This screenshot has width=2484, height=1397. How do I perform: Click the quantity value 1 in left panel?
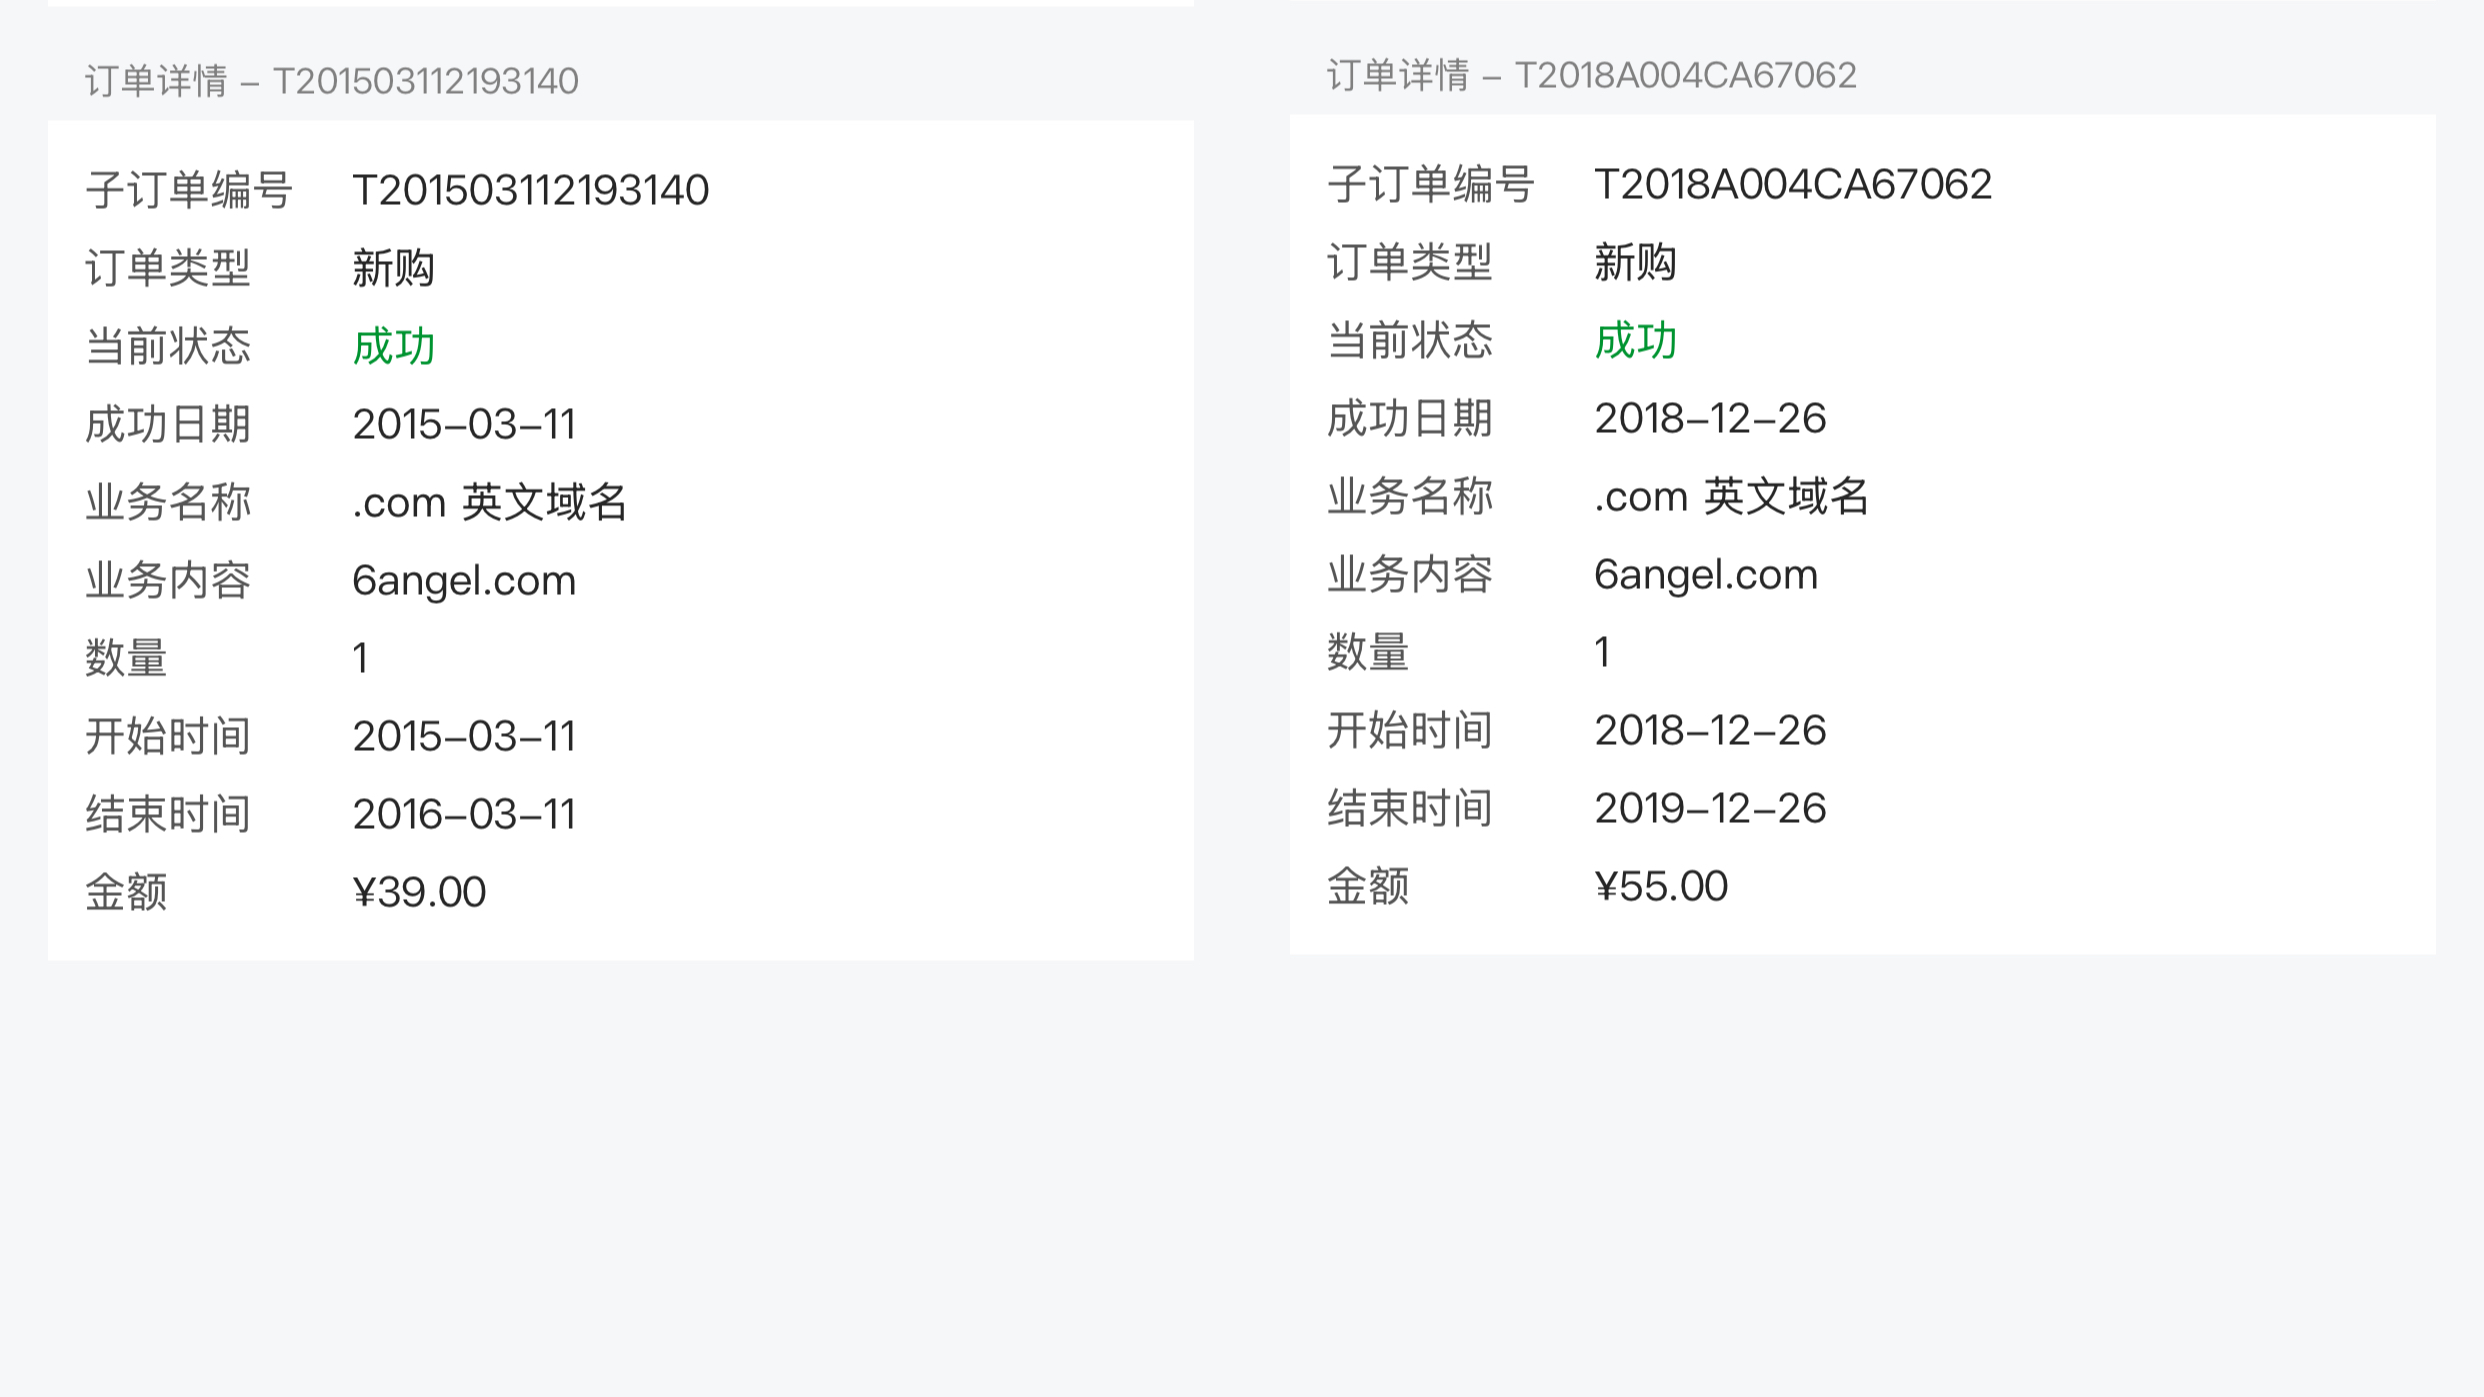tap(362, 657)
